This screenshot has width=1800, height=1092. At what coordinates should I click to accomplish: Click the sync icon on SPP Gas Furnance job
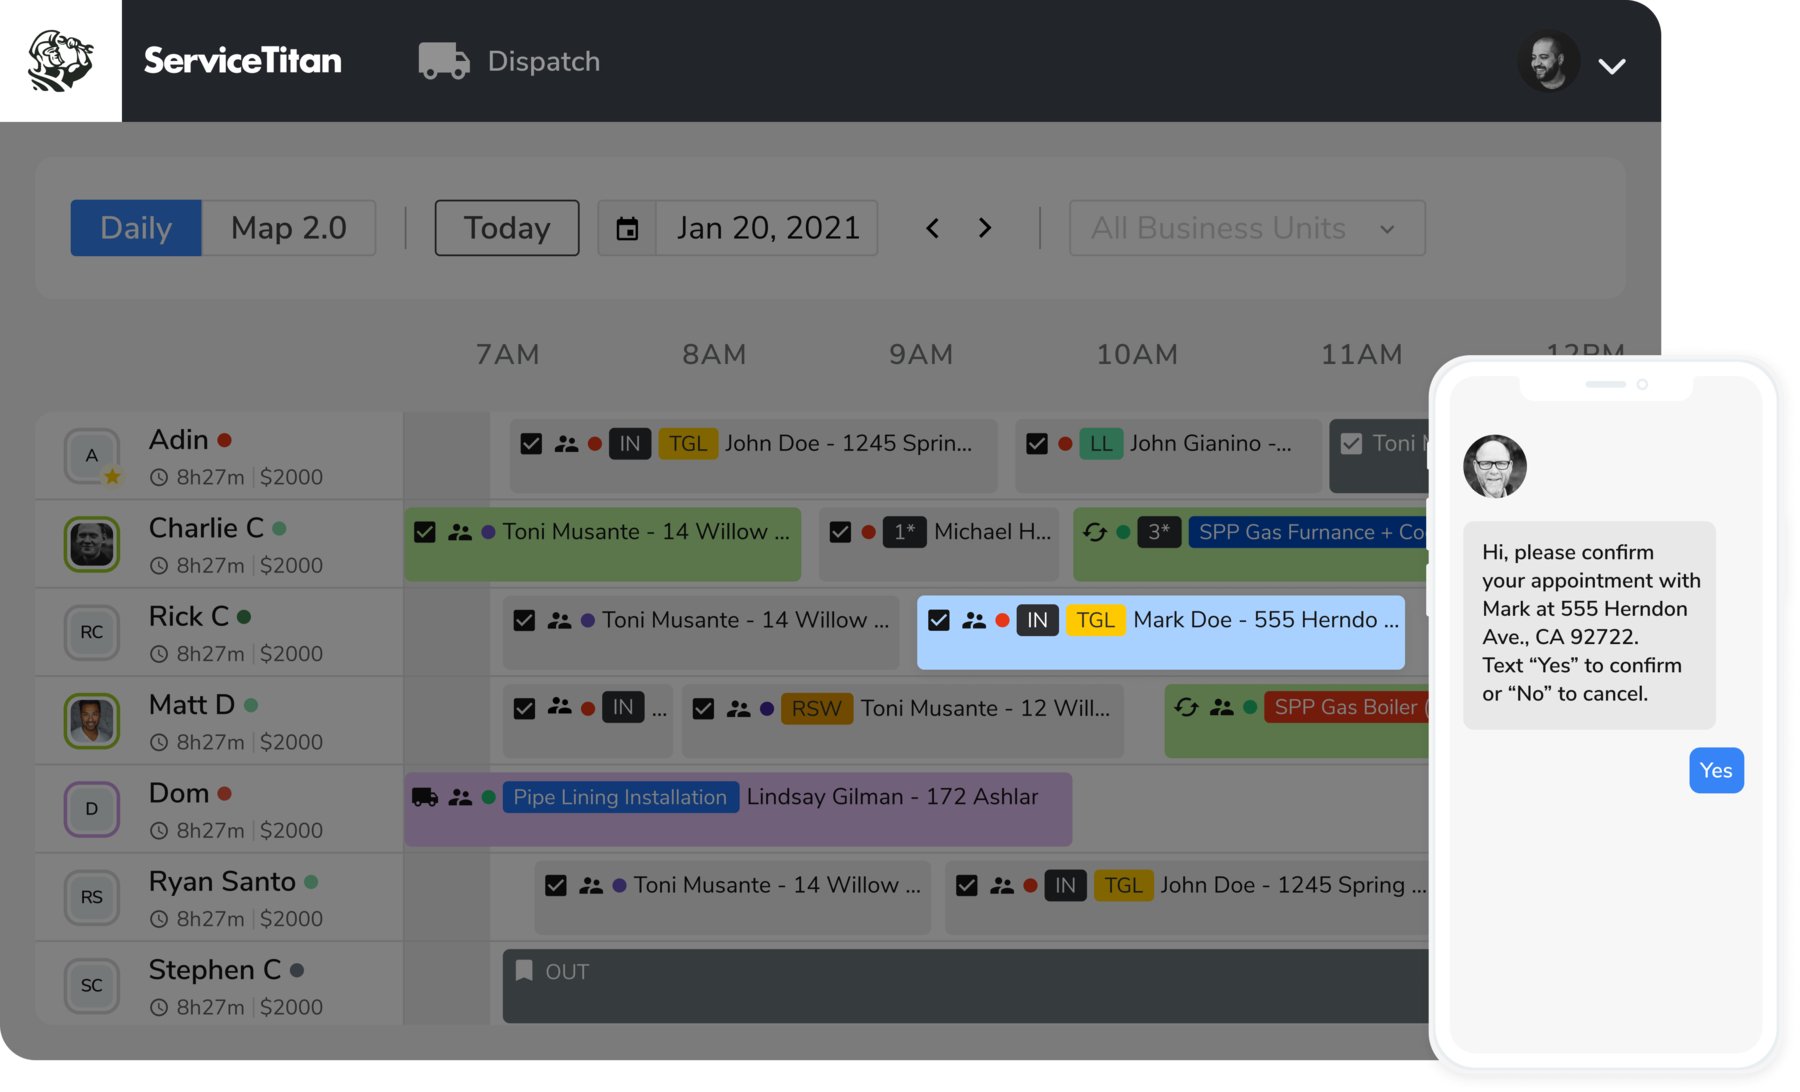(x=1096, y=532)
